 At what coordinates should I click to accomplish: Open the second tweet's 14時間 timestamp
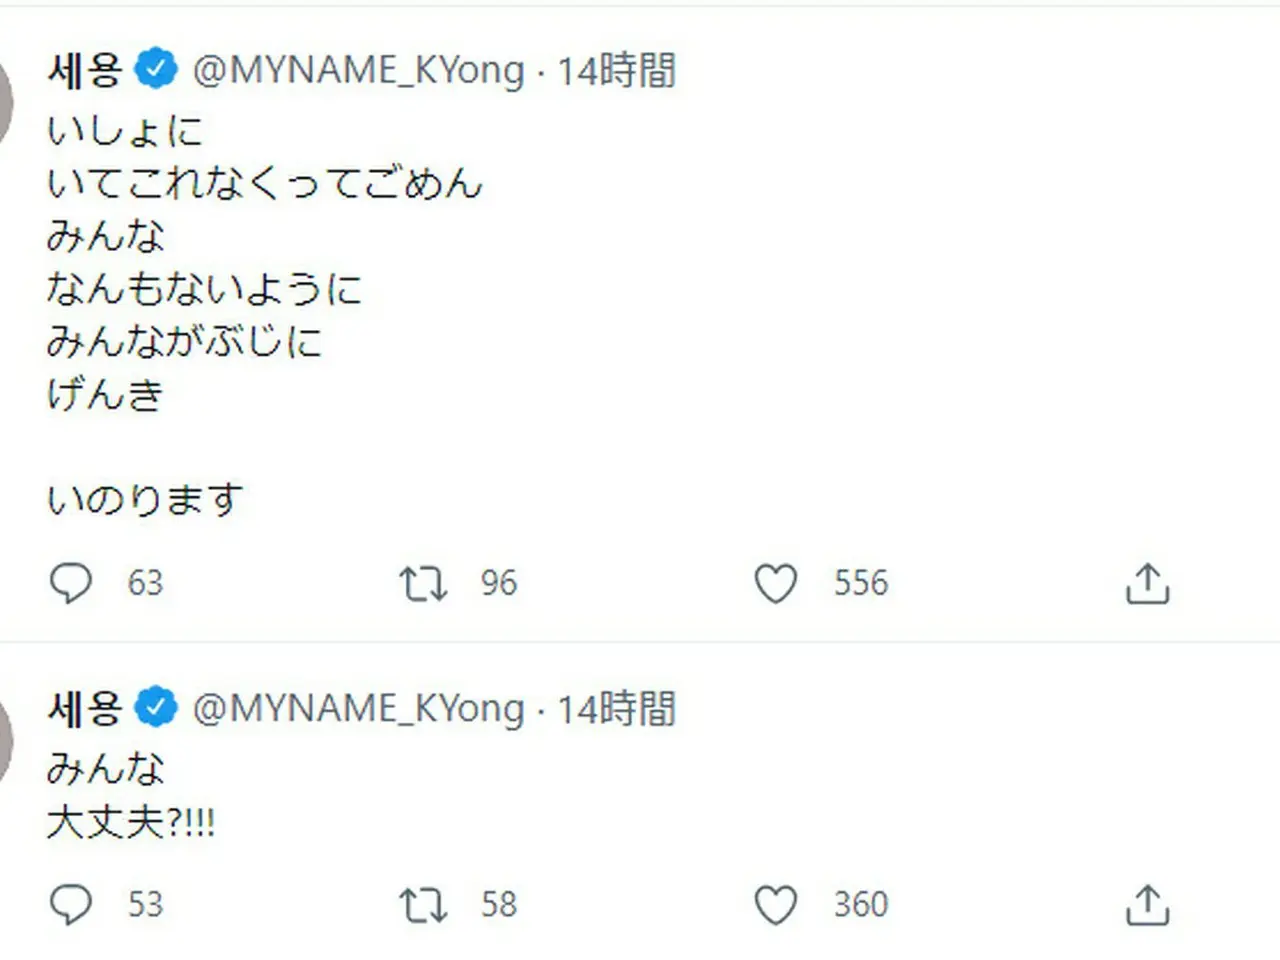(616, 709)
